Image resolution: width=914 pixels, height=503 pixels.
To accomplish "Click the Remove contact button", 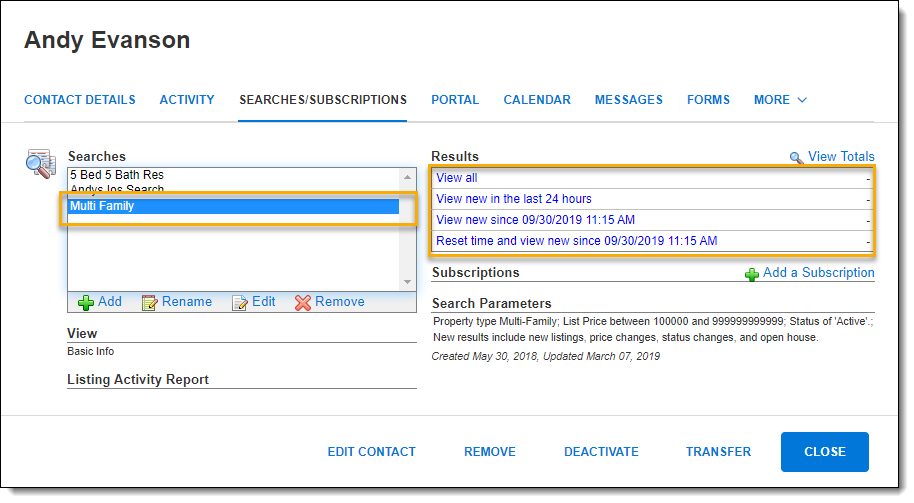I will pyautogui.click(x=490, y=452).
